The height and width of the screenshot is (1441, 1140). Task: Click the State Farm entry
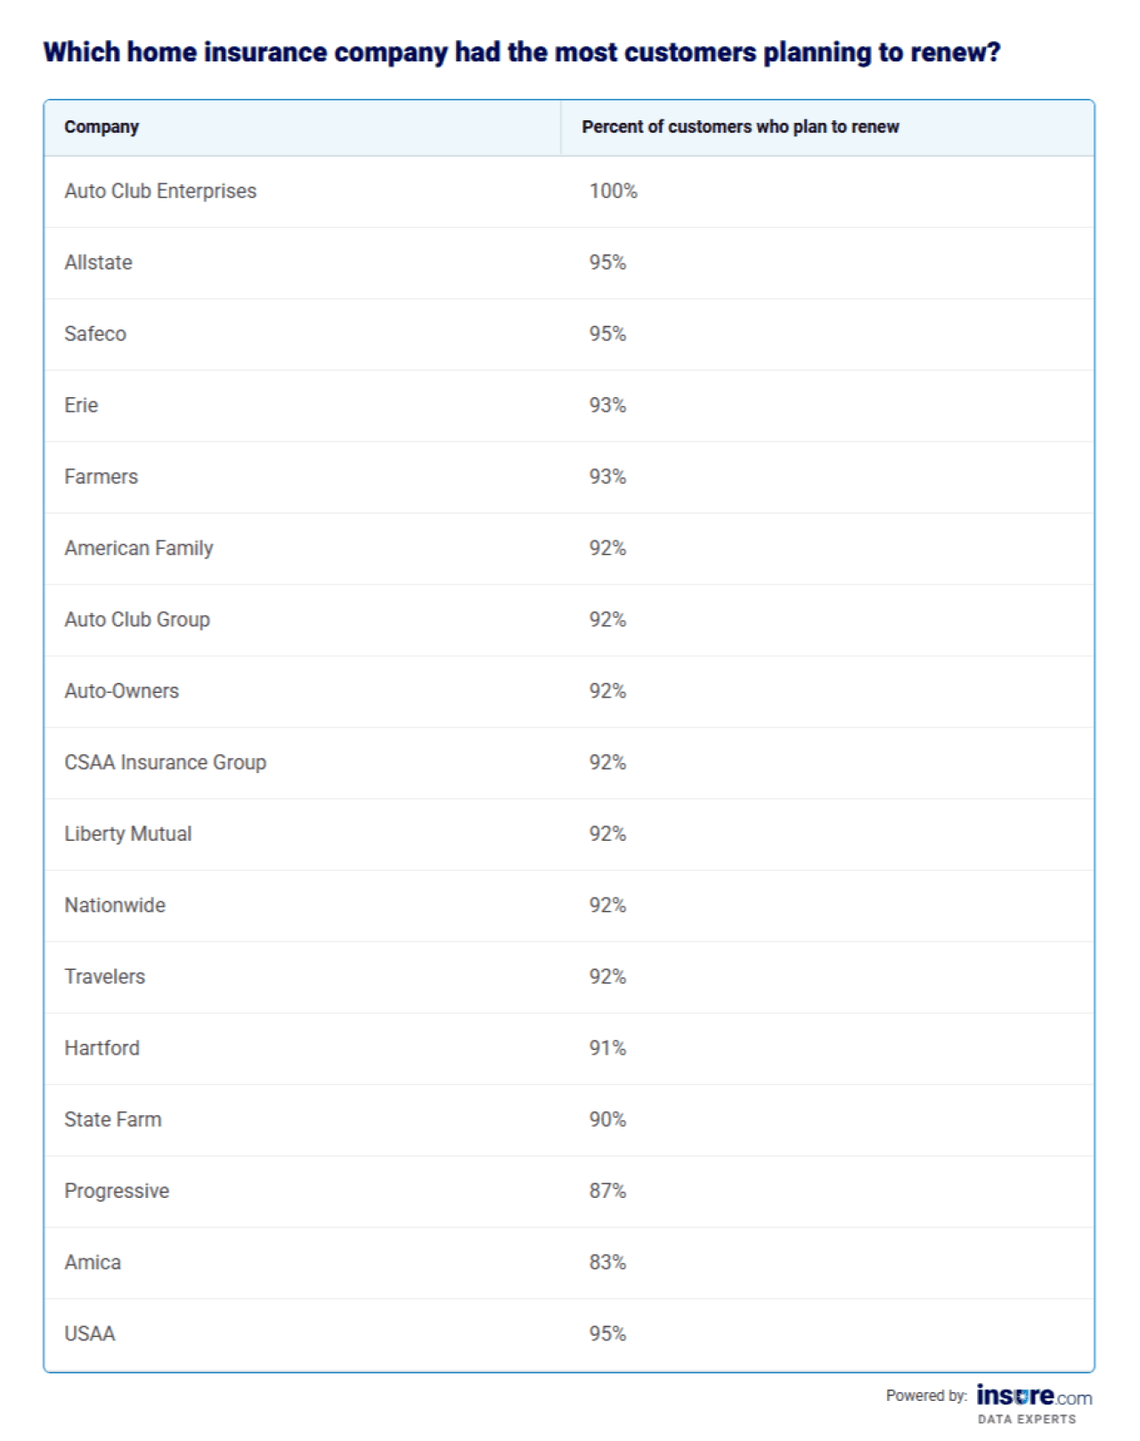point(113,1120)
